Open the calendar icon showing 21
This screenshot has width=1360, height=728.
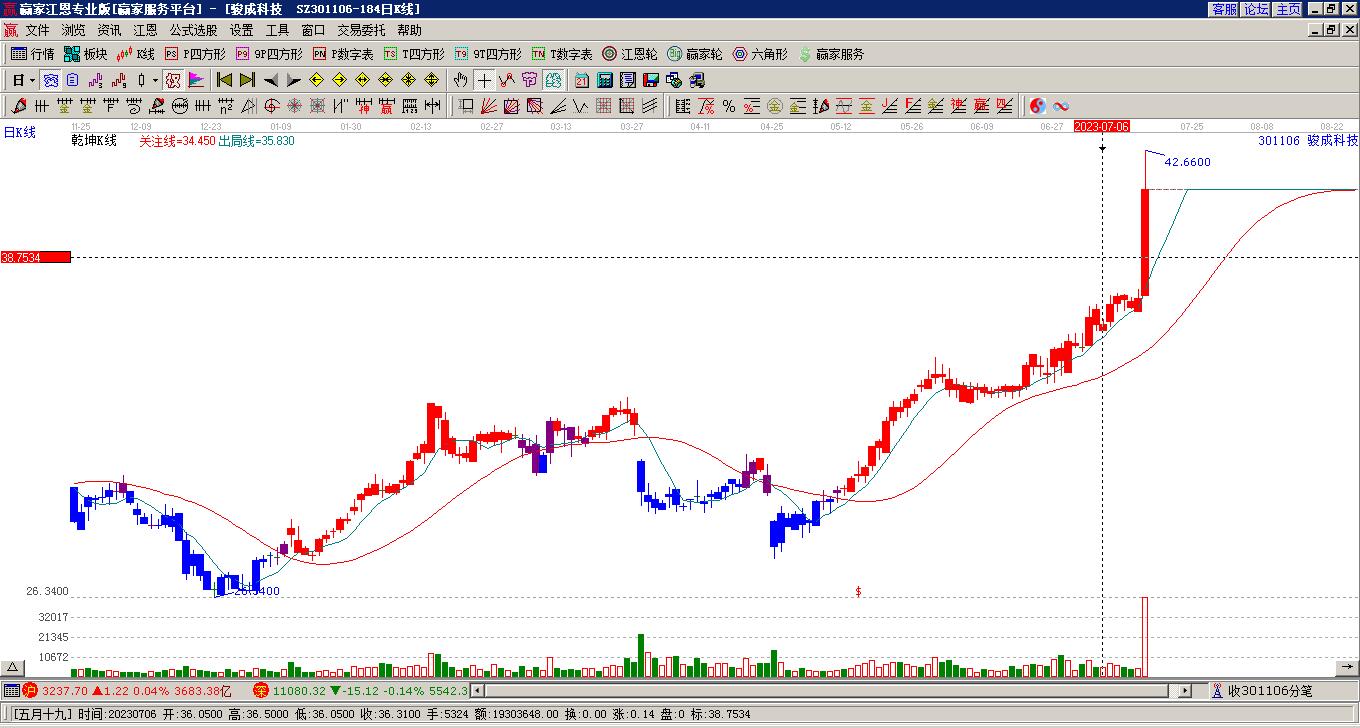582,80
